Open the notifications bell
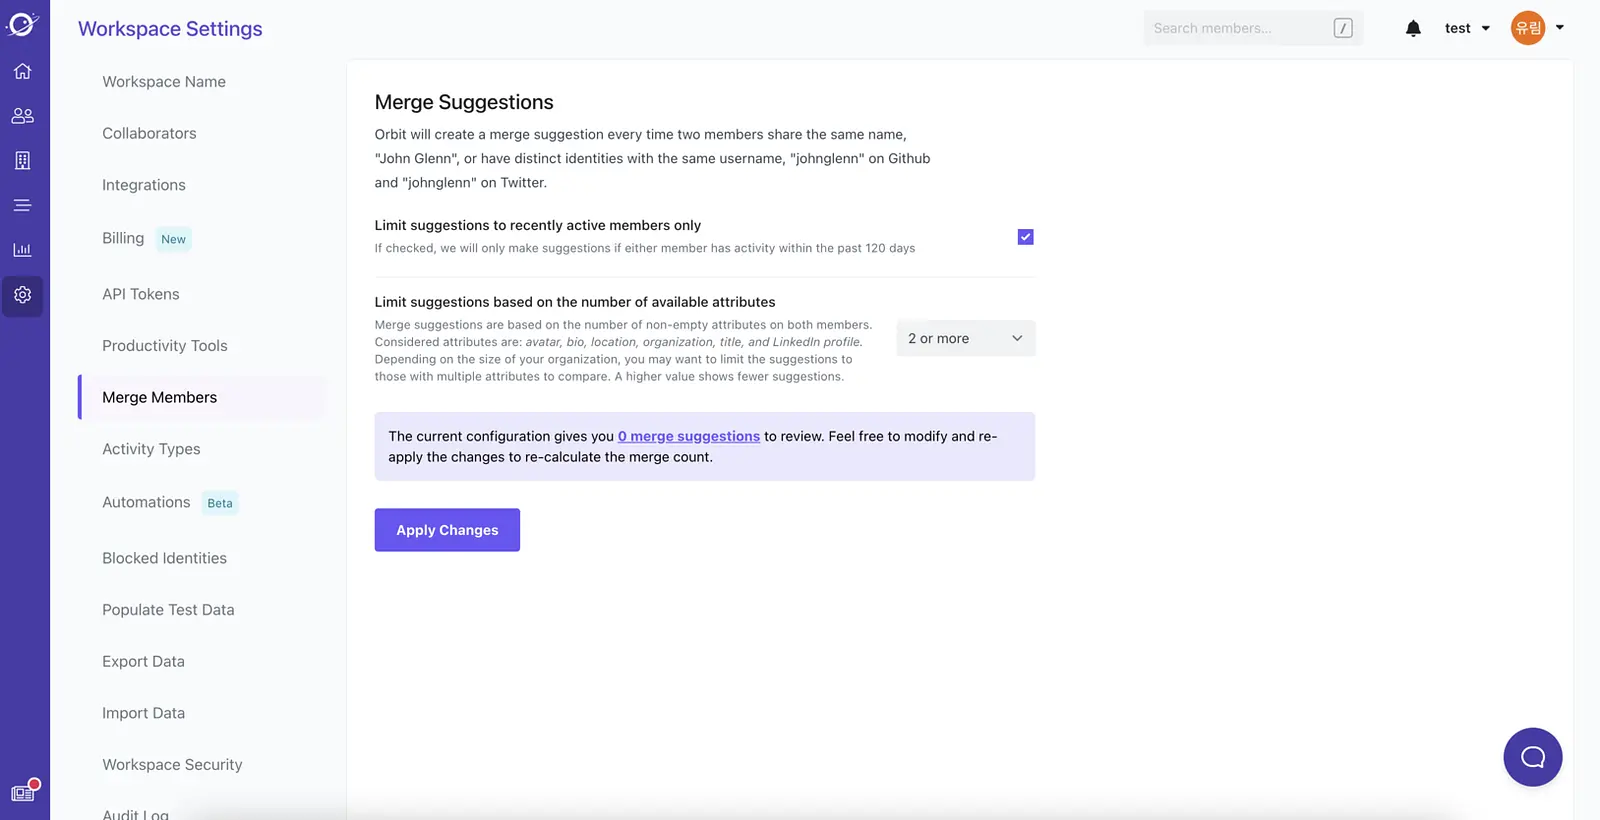The height and width of the screenshot is (820, 1600). tap(1413, 28)
